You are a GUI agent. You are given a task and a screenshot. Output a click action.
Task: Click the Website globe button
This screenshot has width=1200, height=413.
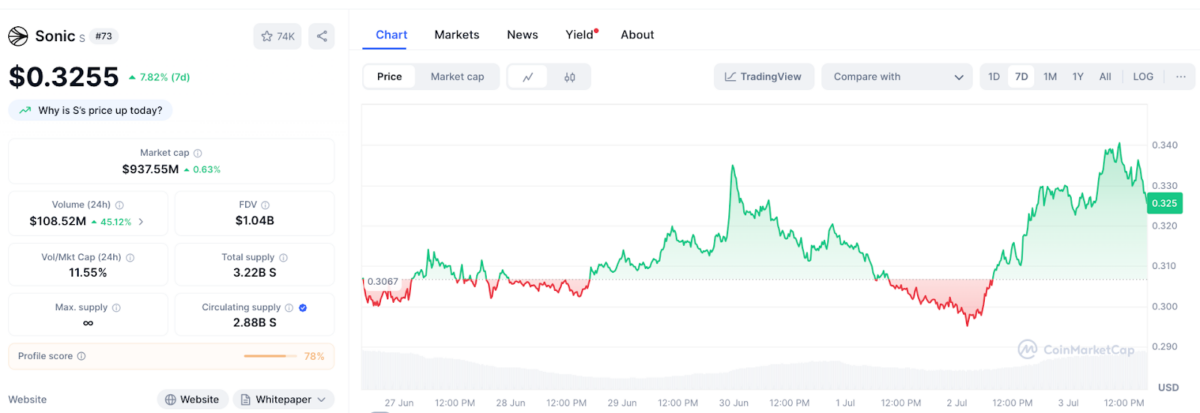(193, 399)
